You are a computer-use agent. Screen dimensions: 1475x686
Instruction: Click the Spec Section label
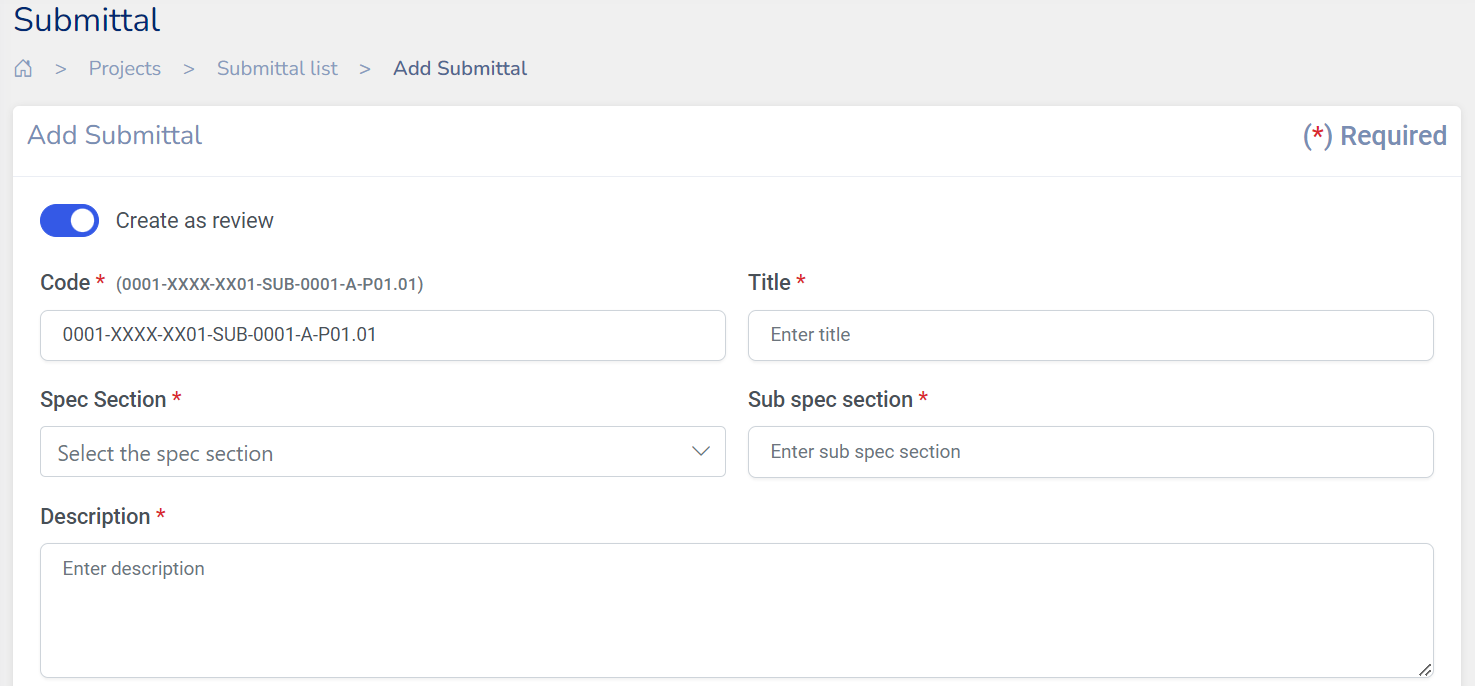pyautogui.click(x=103, y=400)
